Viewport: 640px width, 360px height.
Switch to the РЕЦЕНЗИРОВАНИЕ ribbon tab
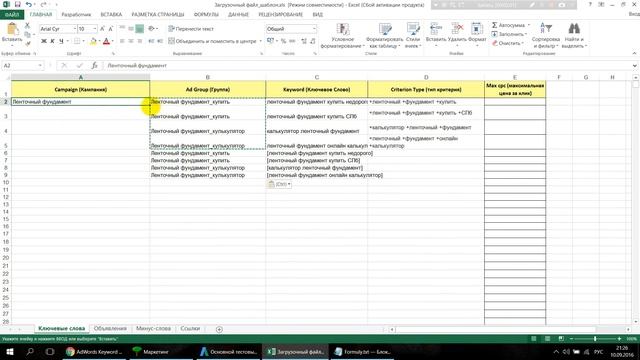pos(280,15)
